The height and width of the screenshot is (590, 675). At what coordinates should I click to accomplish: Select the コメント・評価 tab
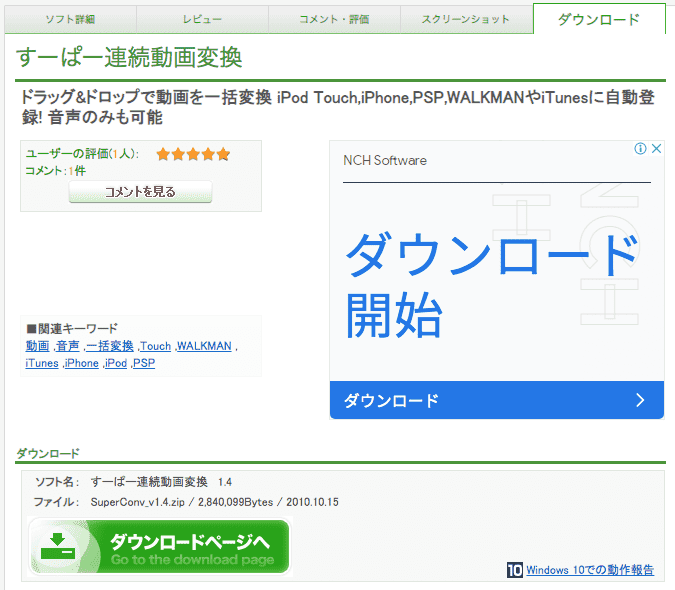(335, 19)
